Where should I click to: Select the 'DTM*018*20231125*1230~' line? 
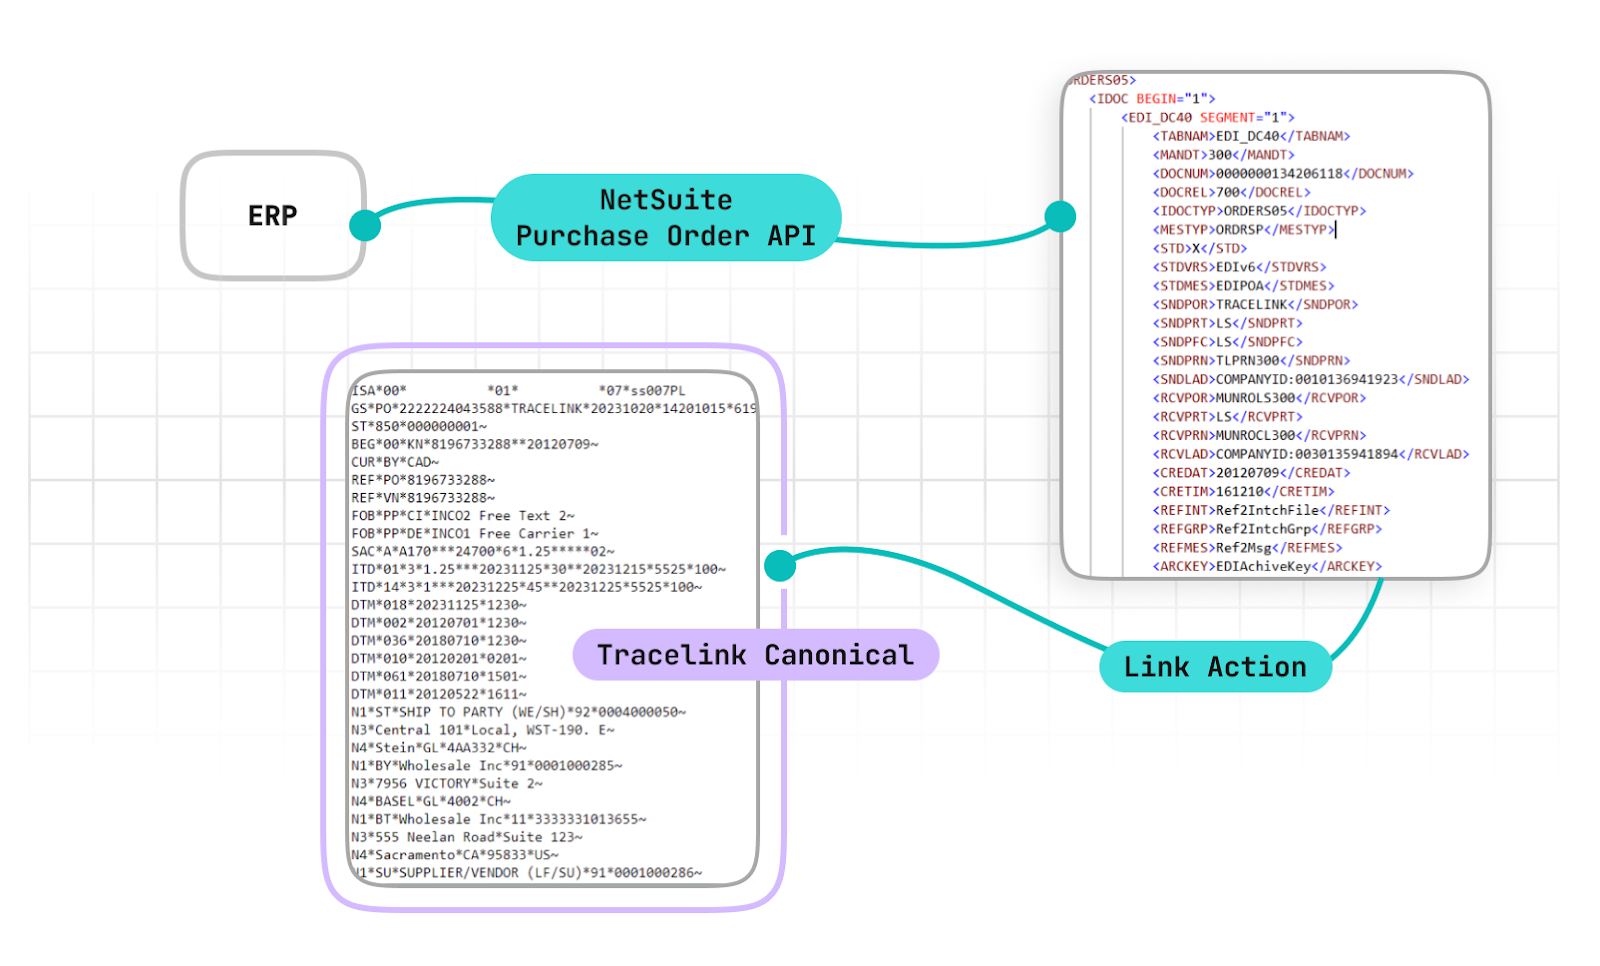coord(439,605)
